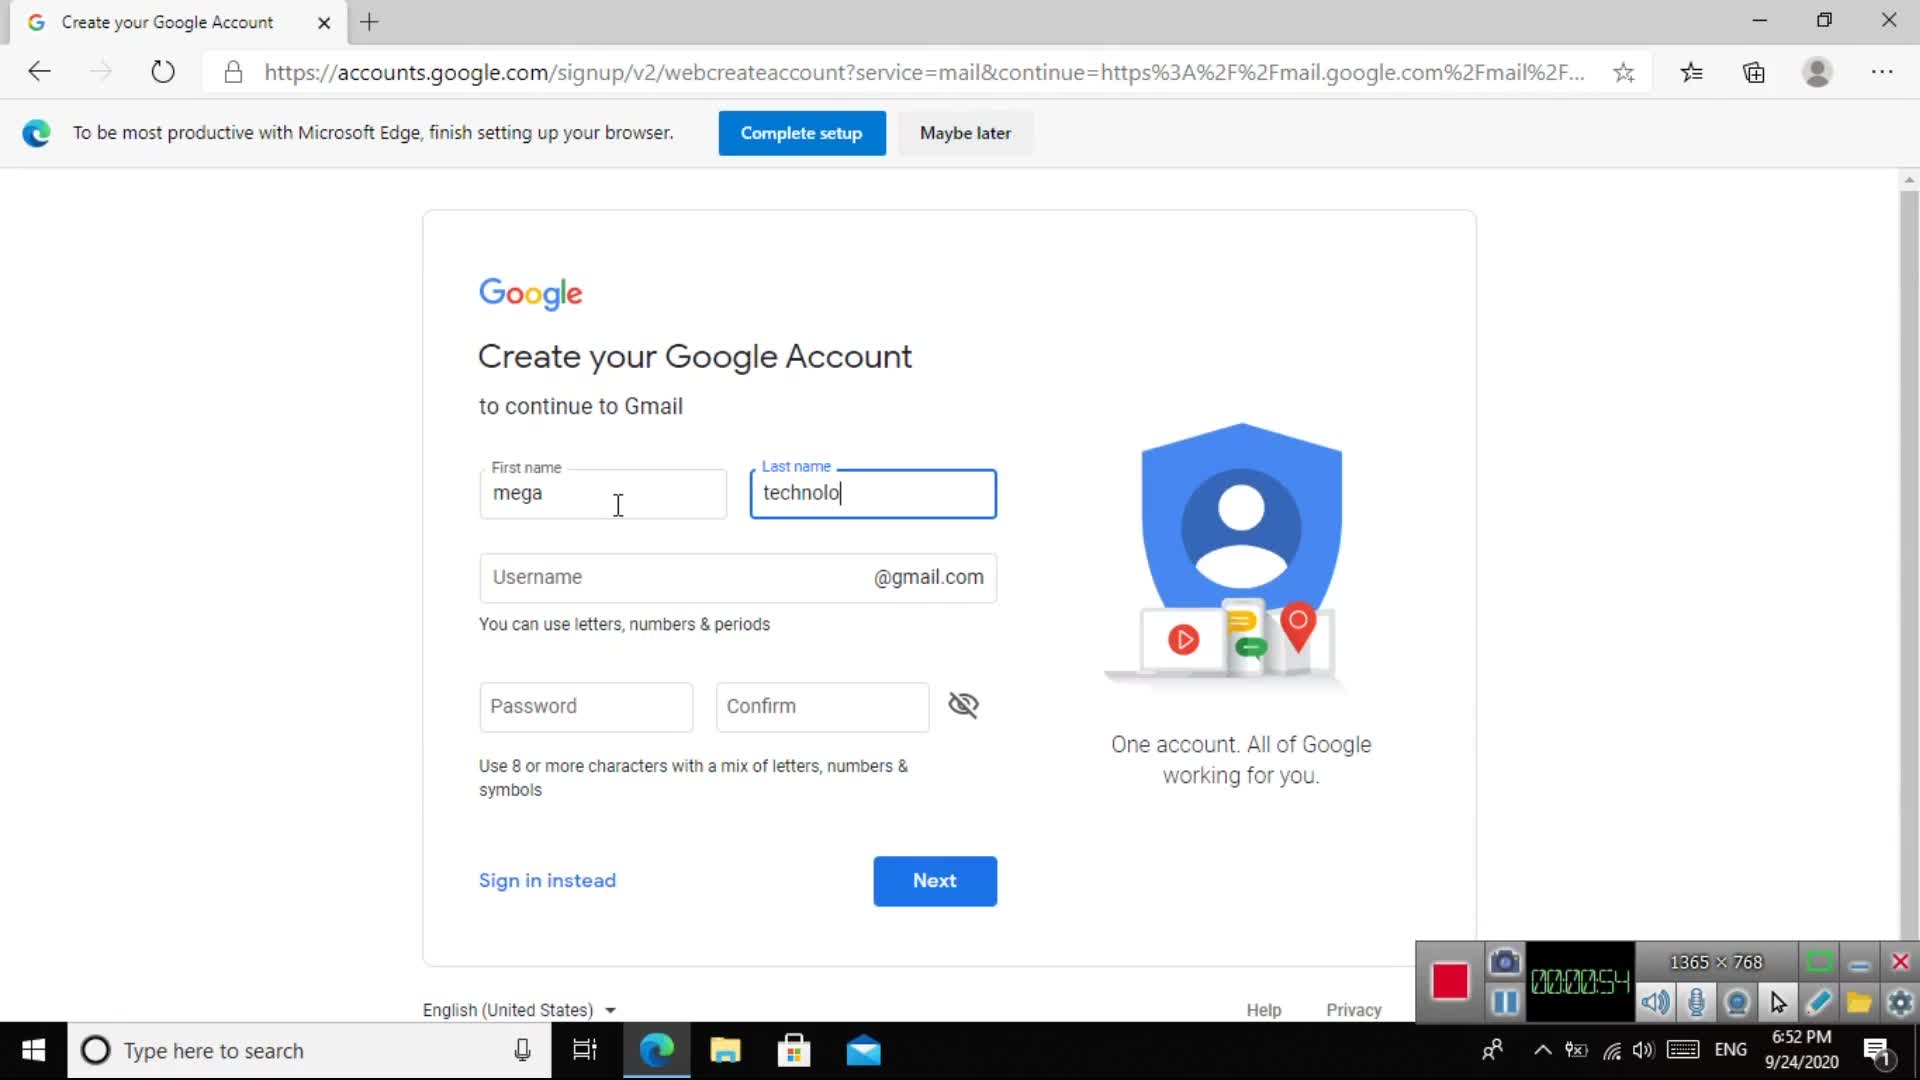Open recordings folder from recorder toolbar
Screen dimensions: 1920x1080
(1859, 1002)
